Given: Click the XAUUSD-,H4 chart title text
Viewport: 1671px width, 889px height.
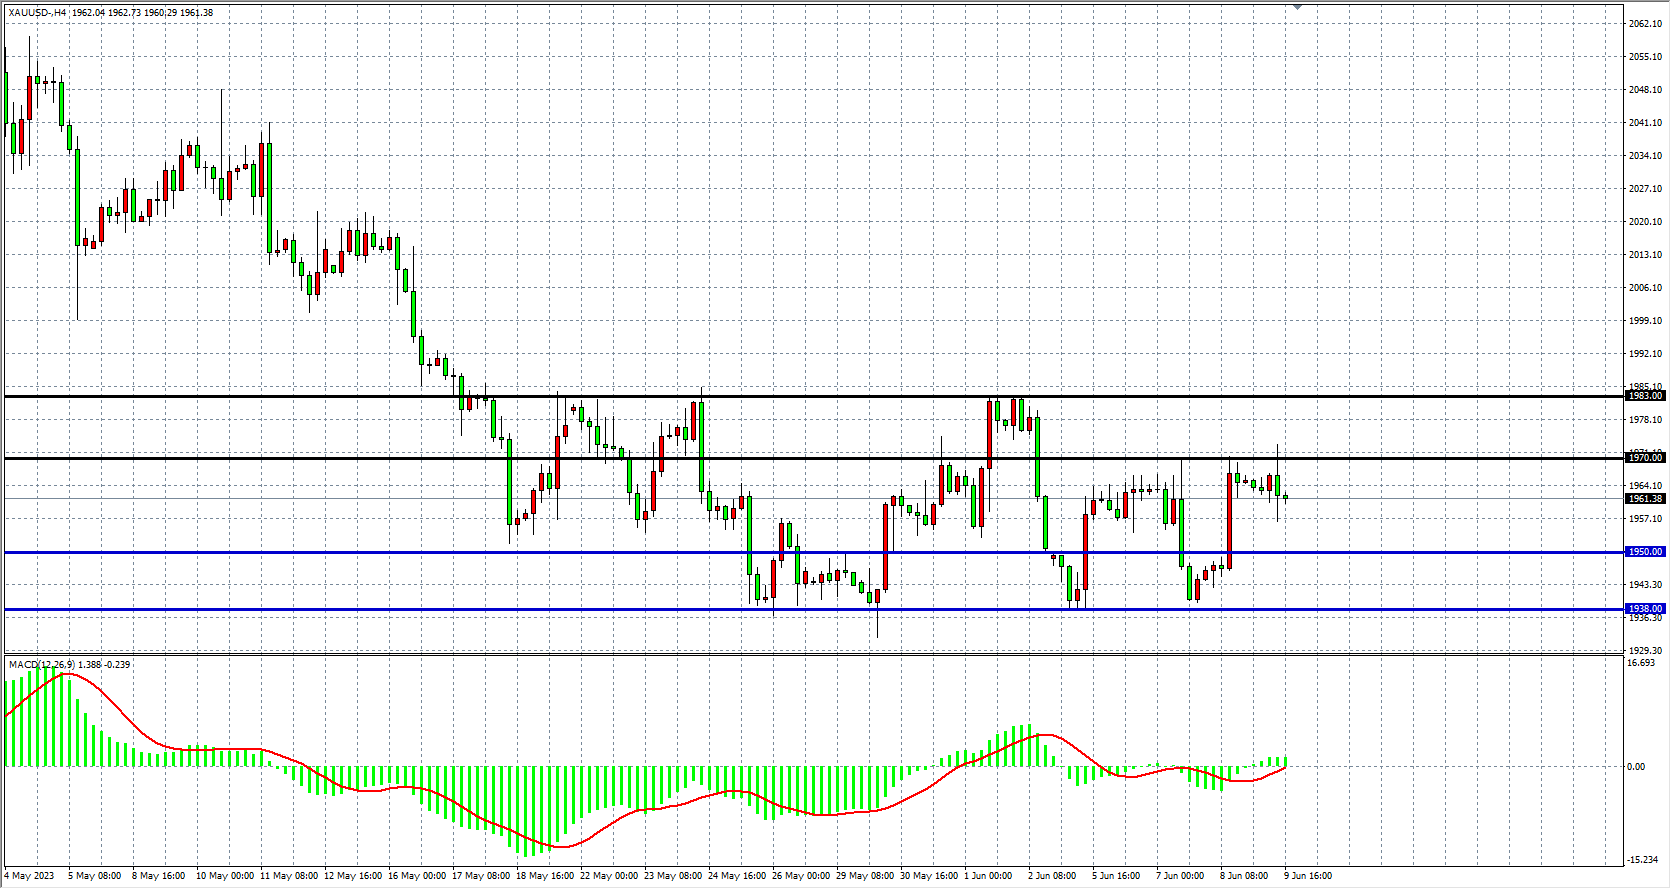Looking at the screenshot, I should click(x=38, y=13).
